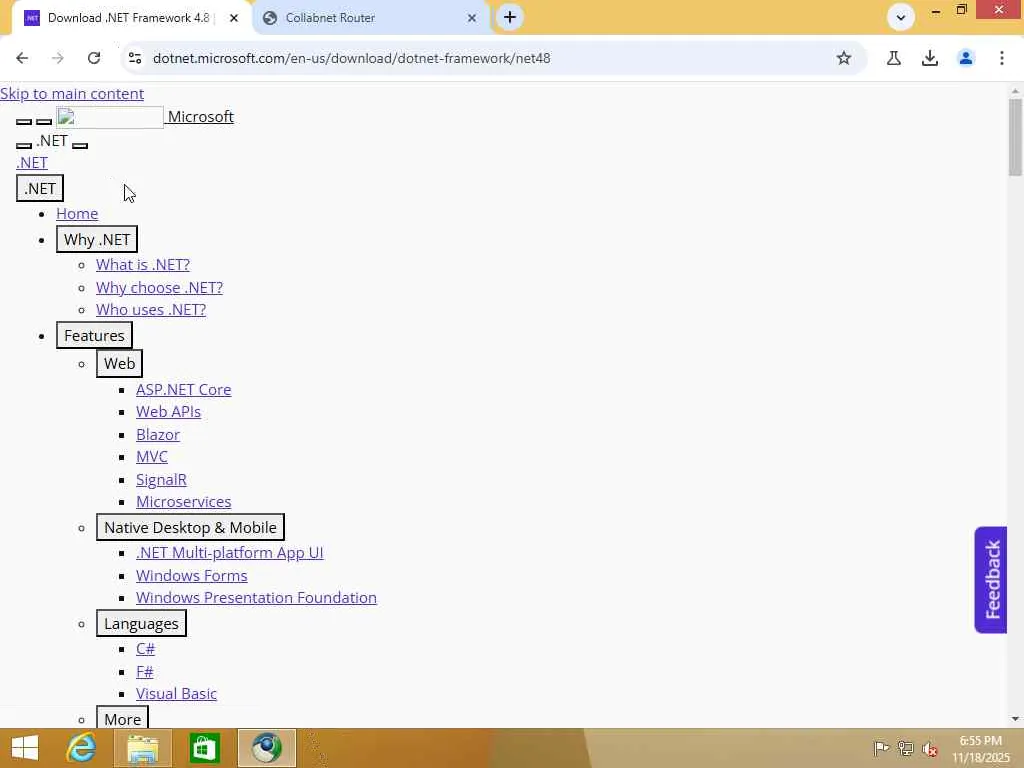Viewport: 1024px width, 768px height.
Task: Click the Microsoft logo link
Action: (x=145, y=117)
